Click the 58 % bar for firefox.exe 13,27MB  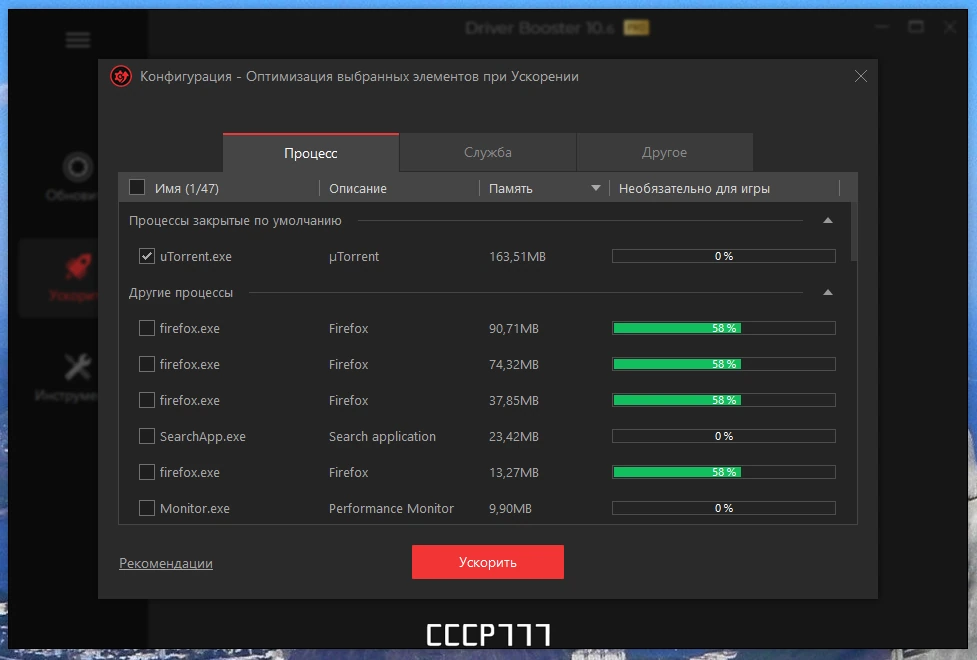pos(723,472)
